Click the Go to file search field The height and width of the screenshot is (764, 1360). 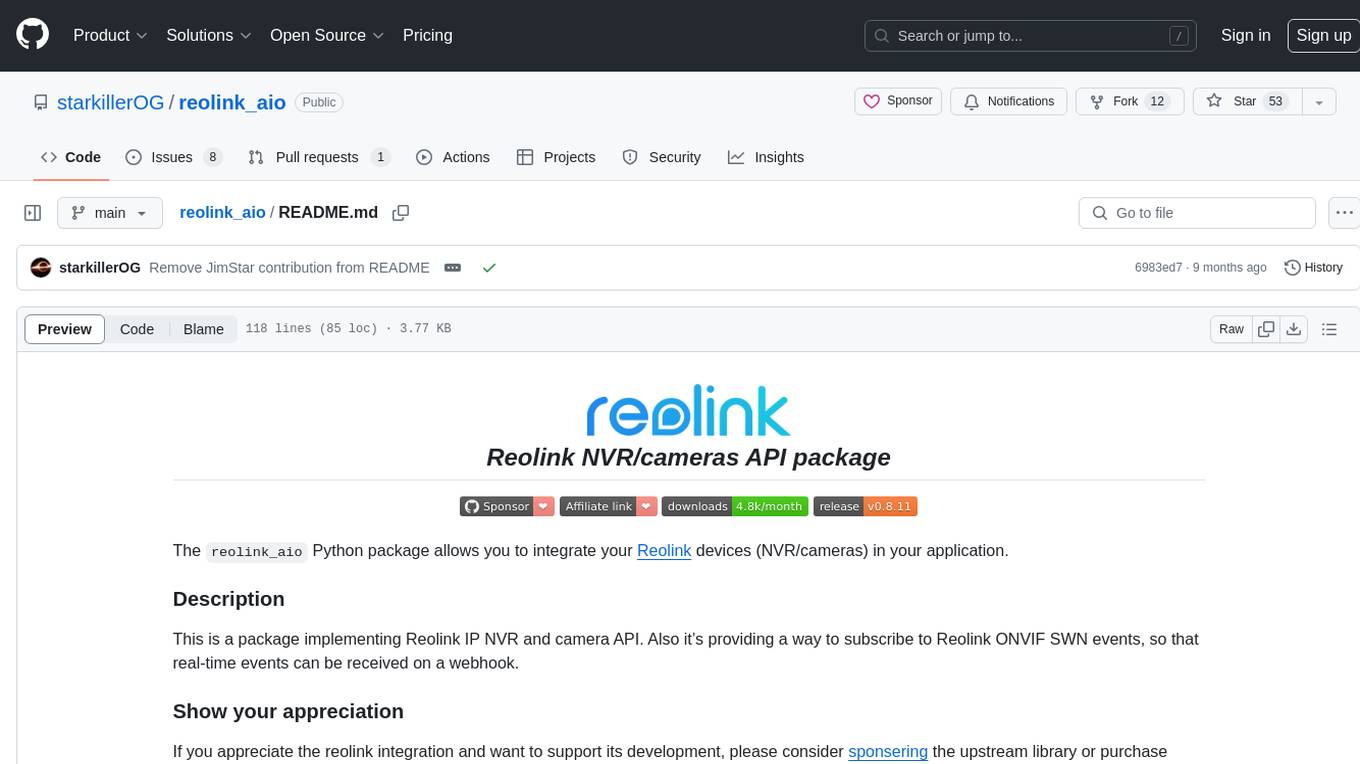click(x=1197, y=213)
